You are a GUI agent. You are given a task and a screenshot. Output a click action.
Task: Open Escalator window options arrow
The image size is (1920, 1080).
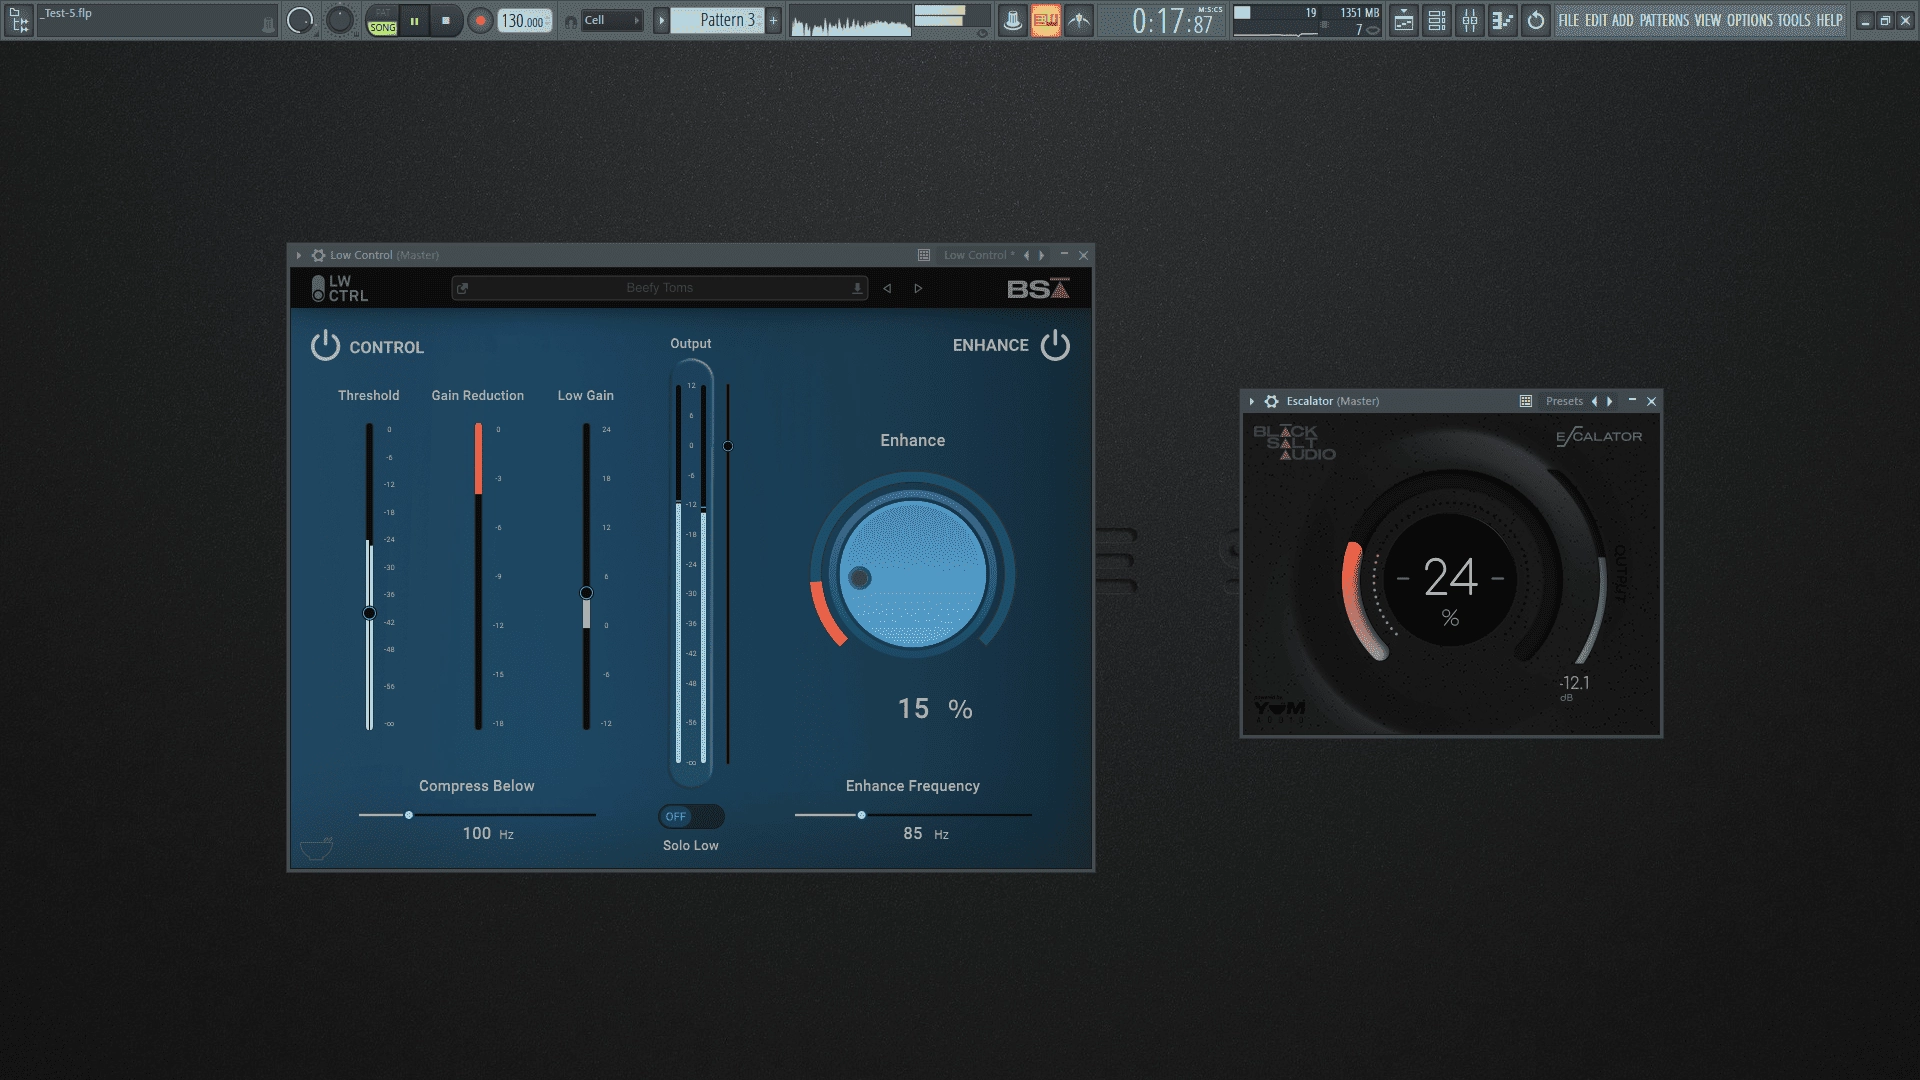(x=1251, y=402)
